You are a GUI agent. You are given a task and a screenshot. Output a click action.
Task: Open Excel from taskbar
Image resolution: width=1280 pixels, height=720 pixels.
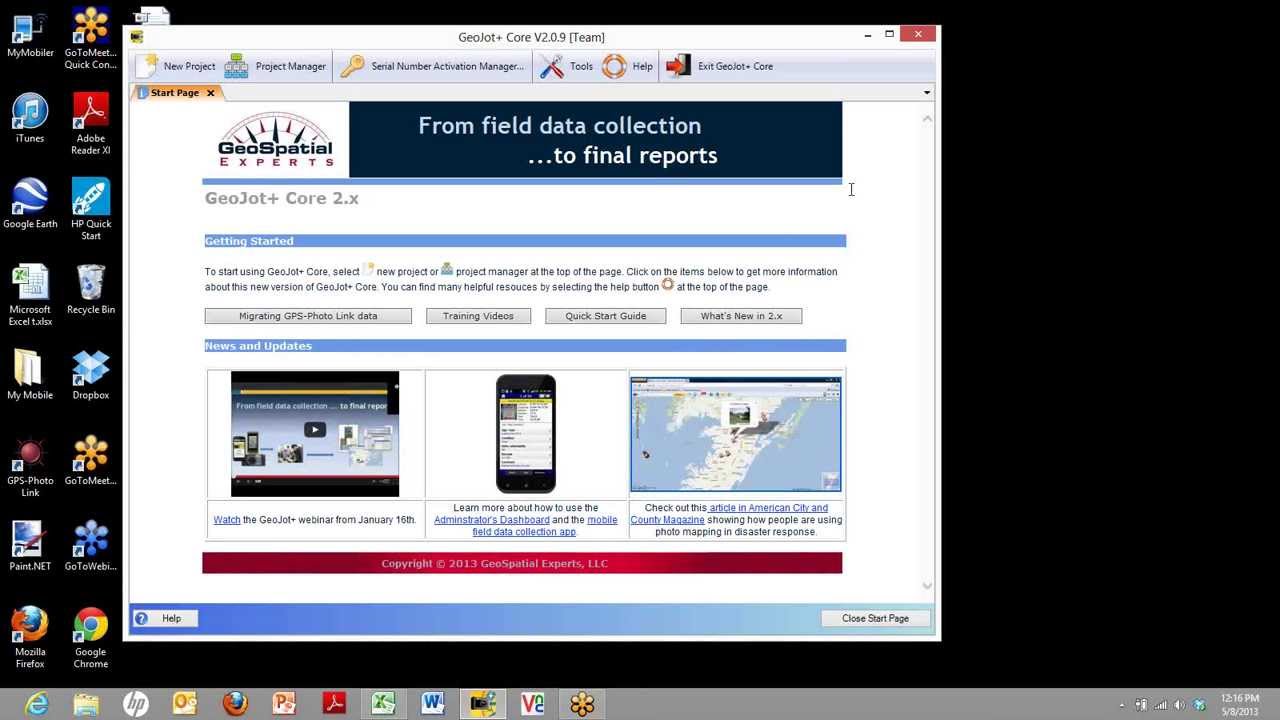tap(383, 704)
